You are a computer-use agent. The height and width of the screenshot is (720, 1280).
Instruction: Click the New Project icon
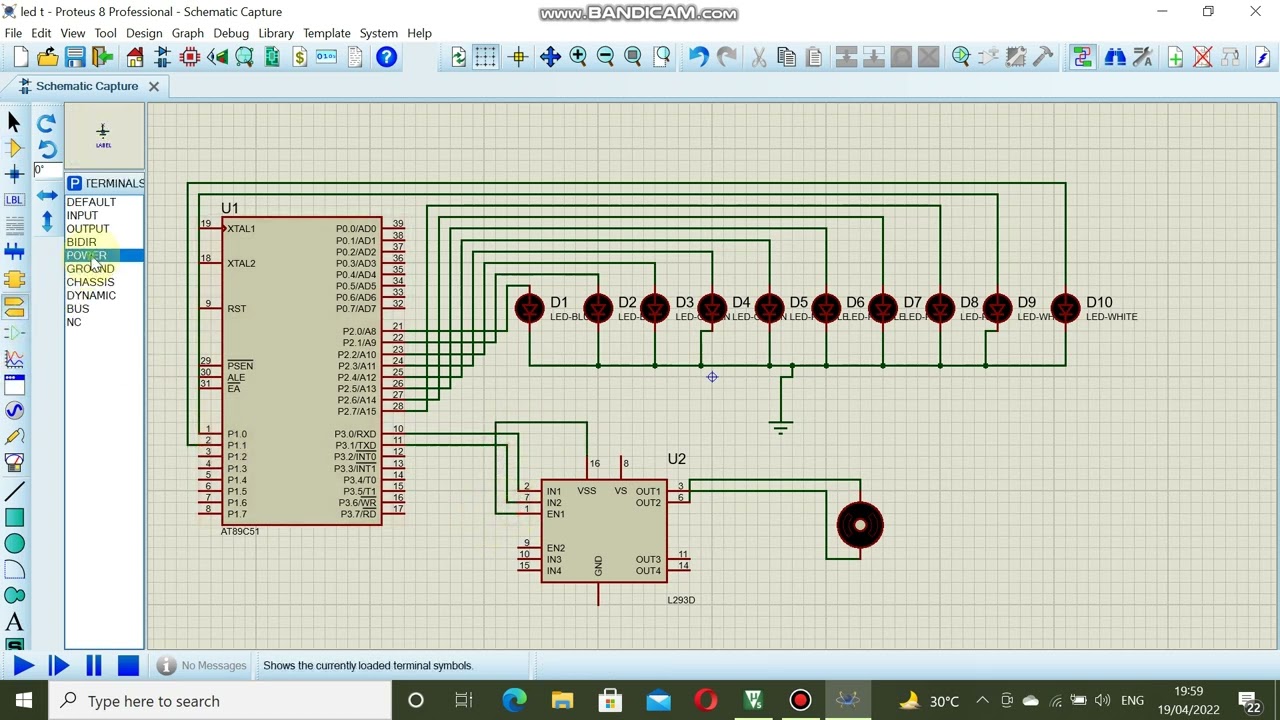click(20, 57)
